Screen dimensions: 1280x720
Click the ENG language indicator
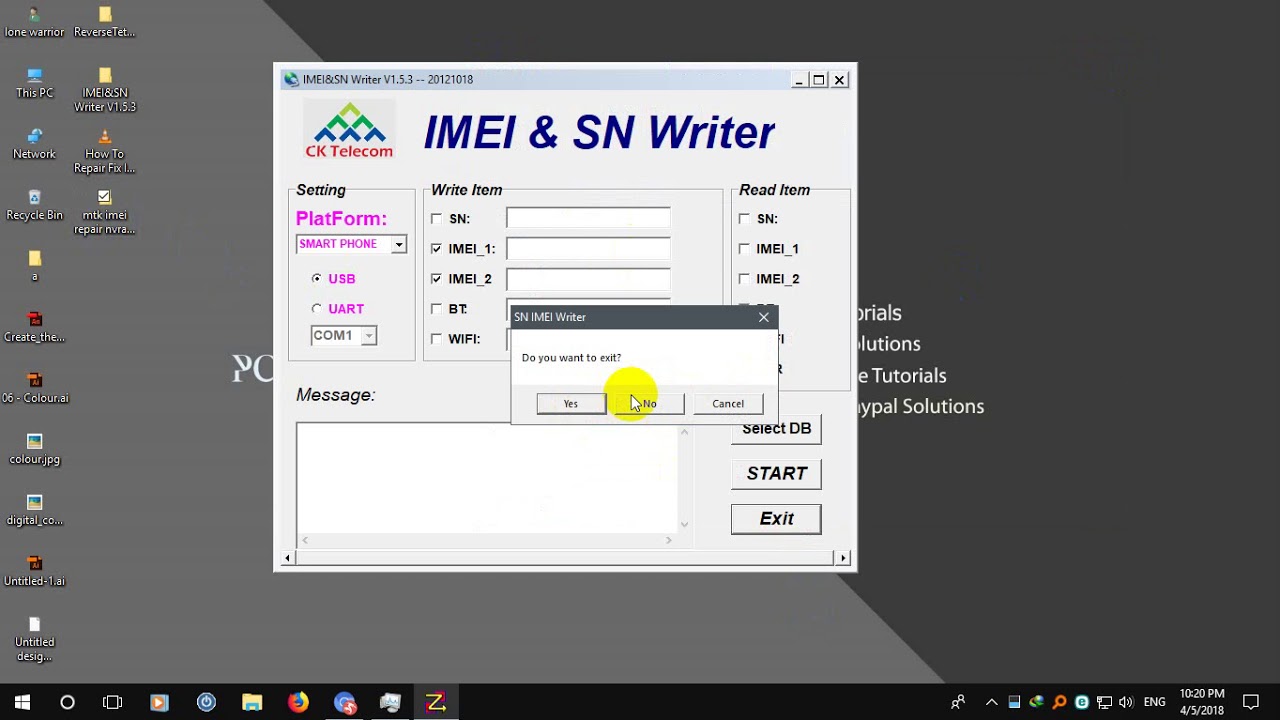[1155, 702]
